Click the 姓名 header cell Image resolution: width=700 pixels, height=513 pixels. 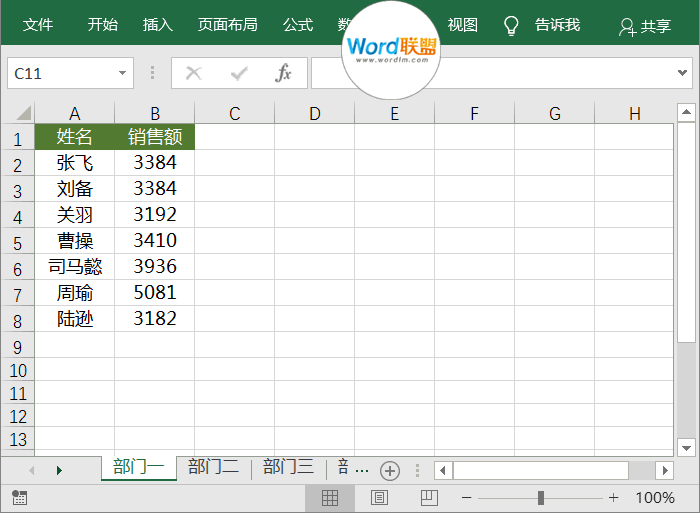(75, 137)
